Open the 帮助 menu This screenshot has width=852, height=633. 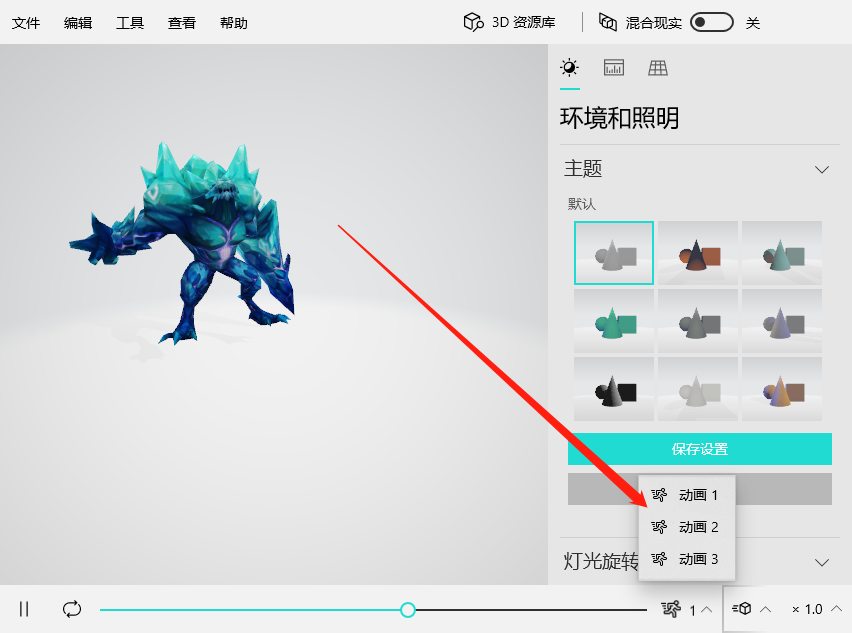point(234,23)
